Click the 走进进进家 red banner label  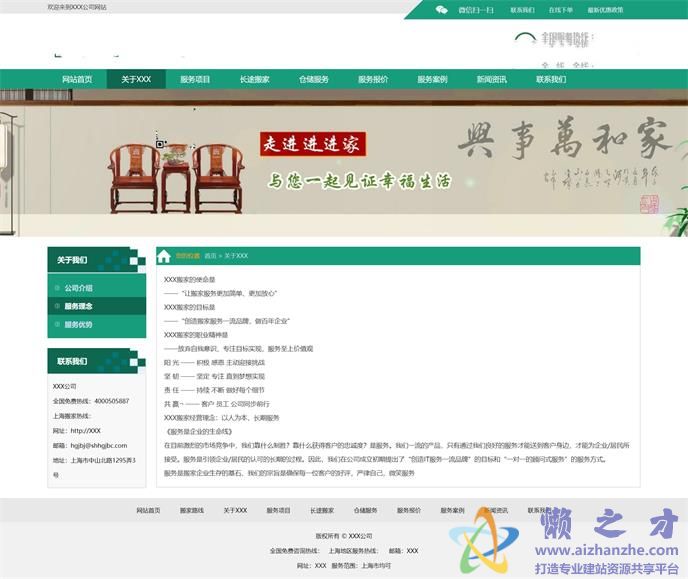pos(312,144)
